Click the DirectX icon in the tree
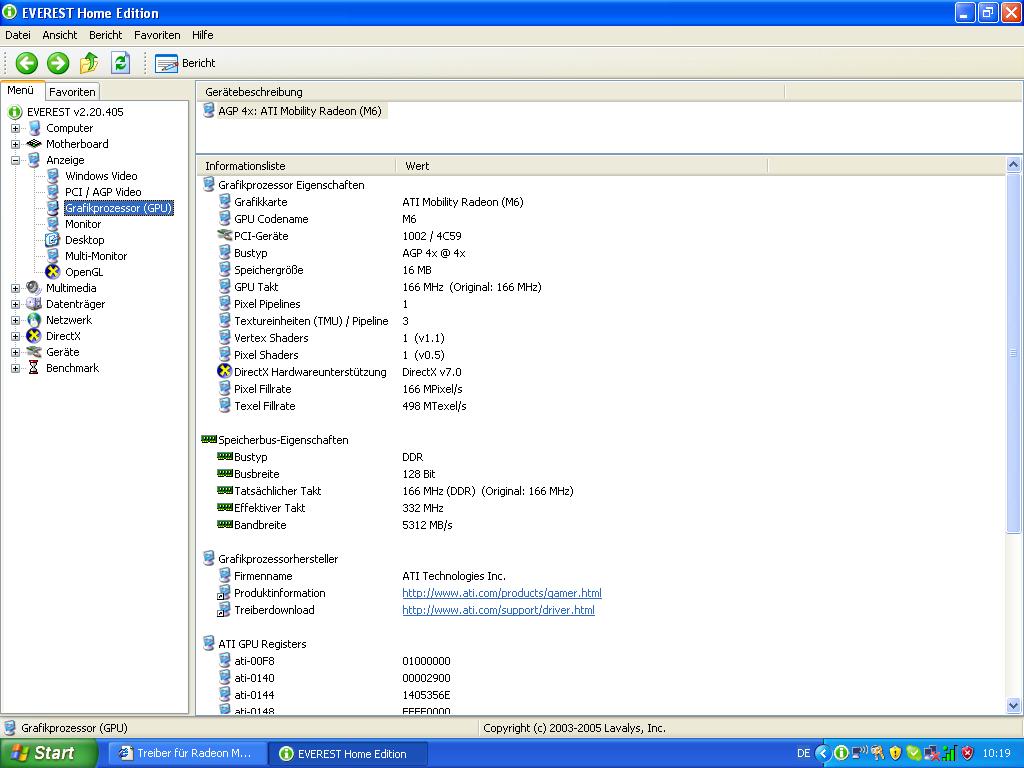The height and width of the screenshot is (768, 1024). point(34,336)
